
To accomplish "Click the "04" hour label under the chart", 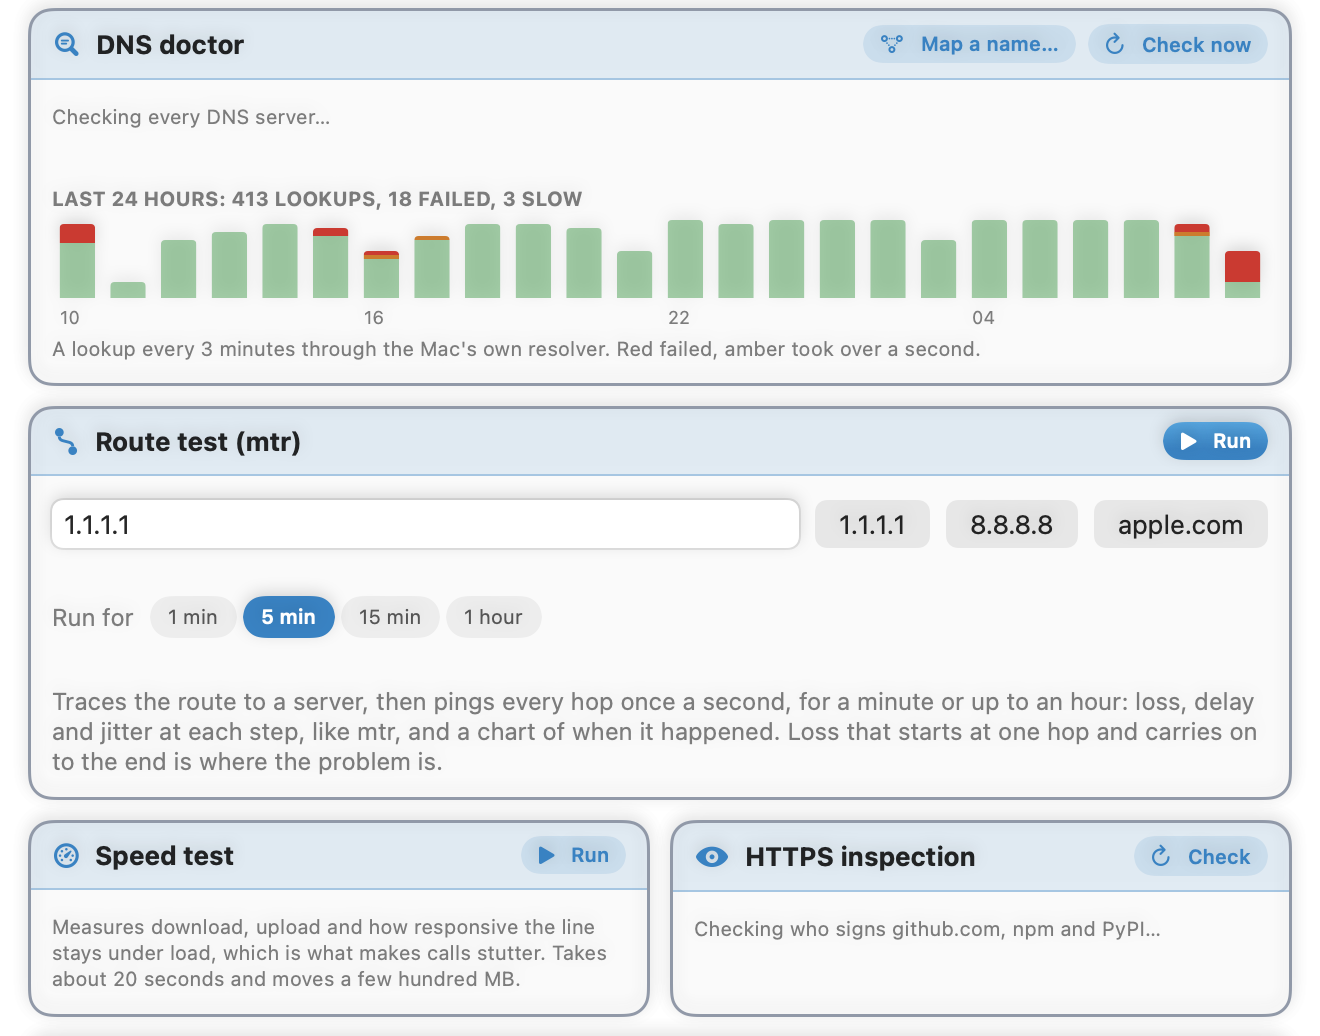I will (x=983, y=318).
